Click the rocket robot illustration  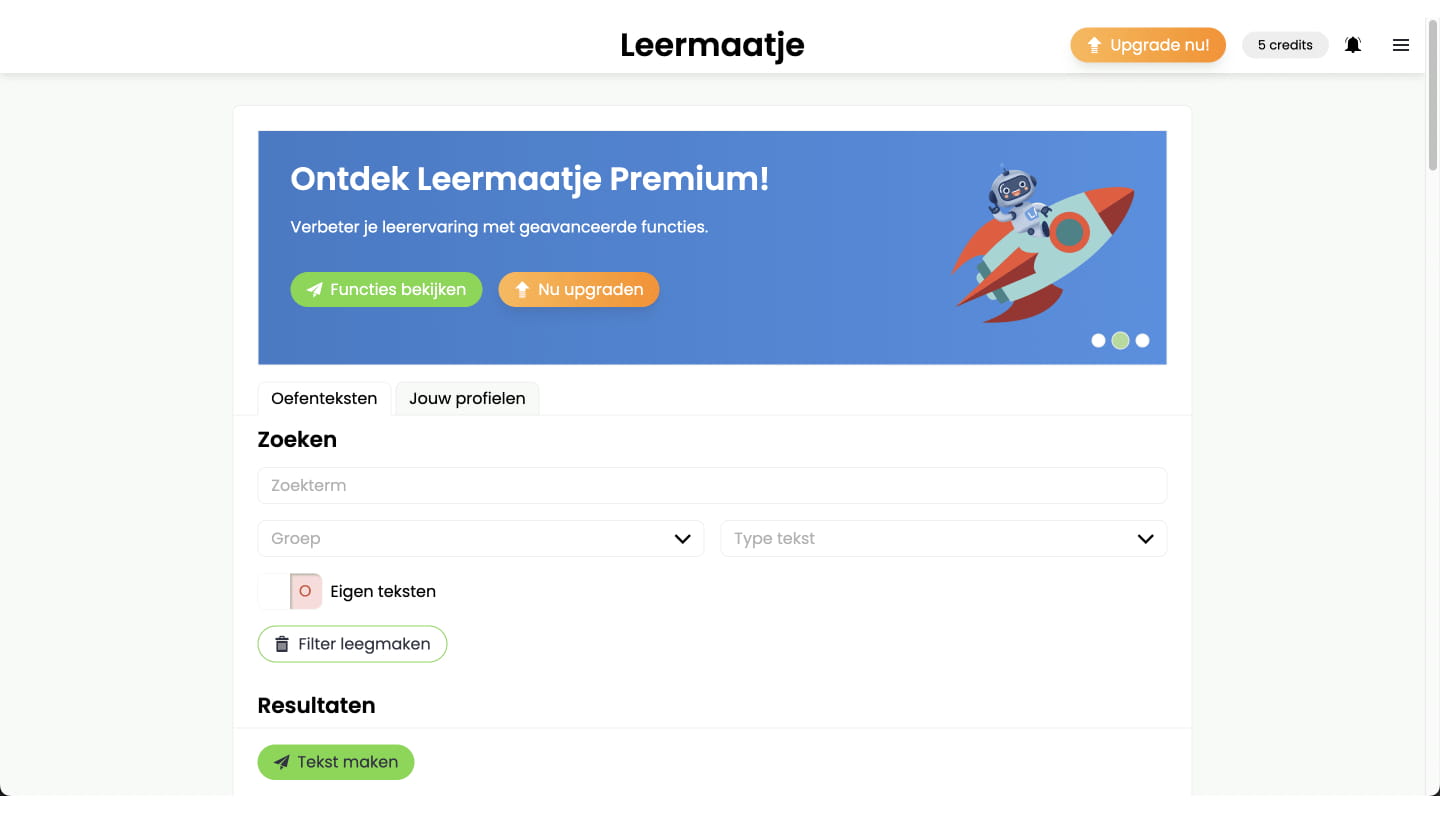coord(1041,246)
